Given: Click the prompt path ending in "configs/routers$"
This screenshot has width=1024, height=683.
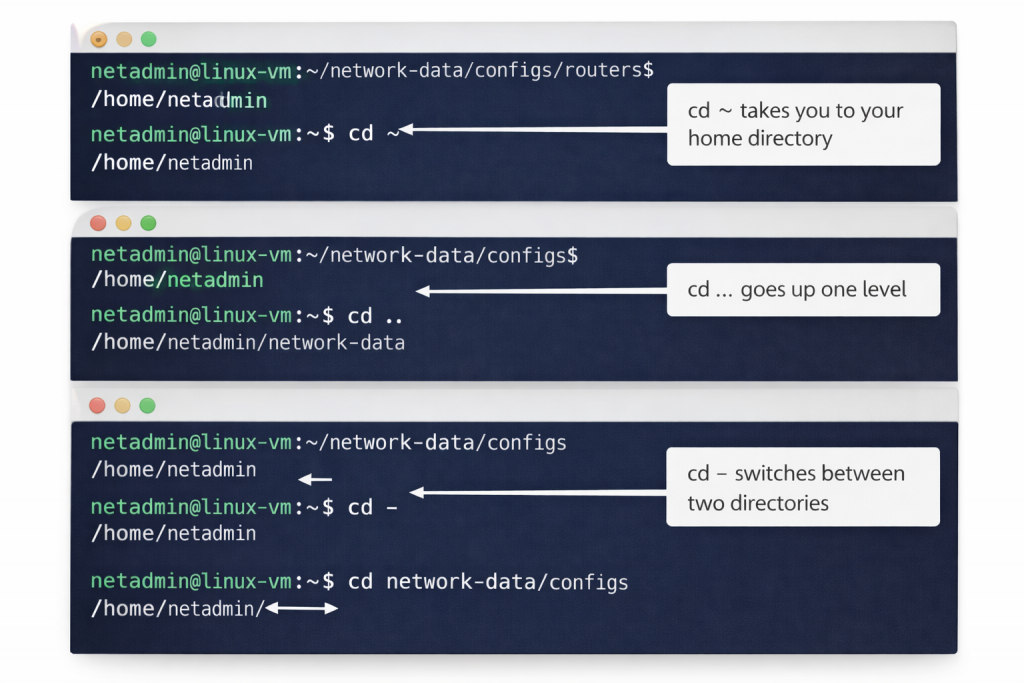Looking at the screenshot, I should [x=490, y=70].
